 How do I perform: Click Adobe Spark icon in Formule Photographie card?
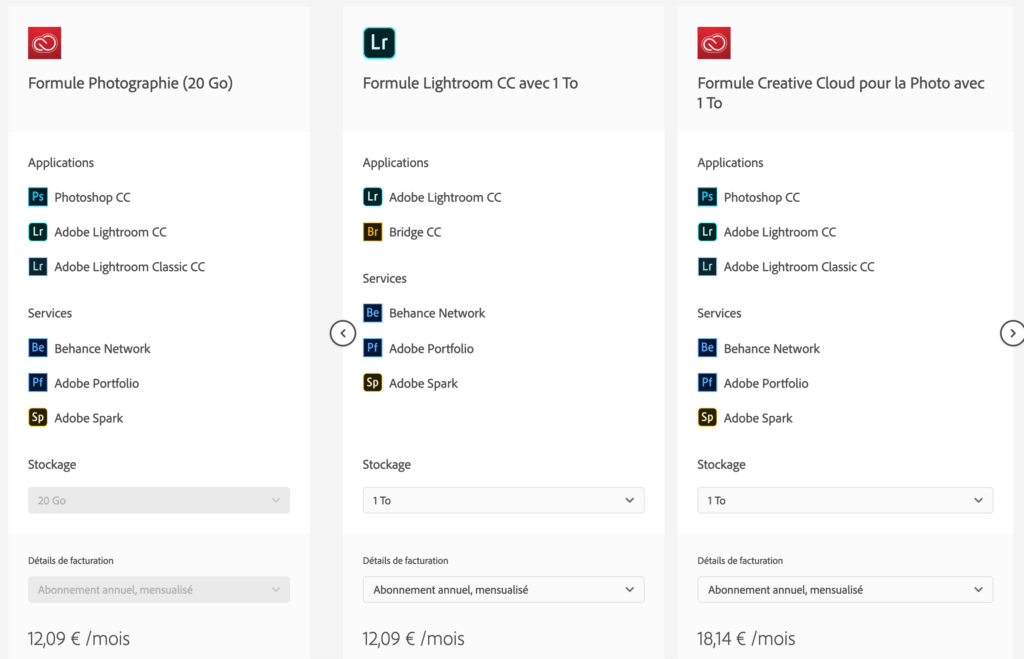38,417
